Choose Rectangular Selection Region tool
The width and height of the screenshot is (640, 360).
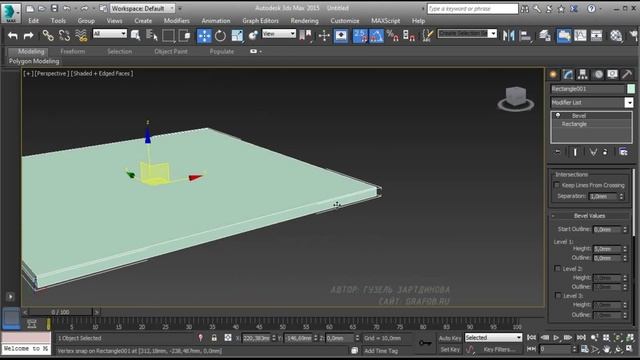tap(168, 36)
